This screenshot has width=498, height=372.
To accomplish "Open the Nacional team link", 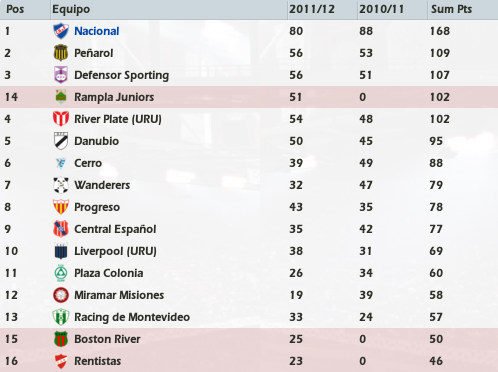I will point(96,31).
